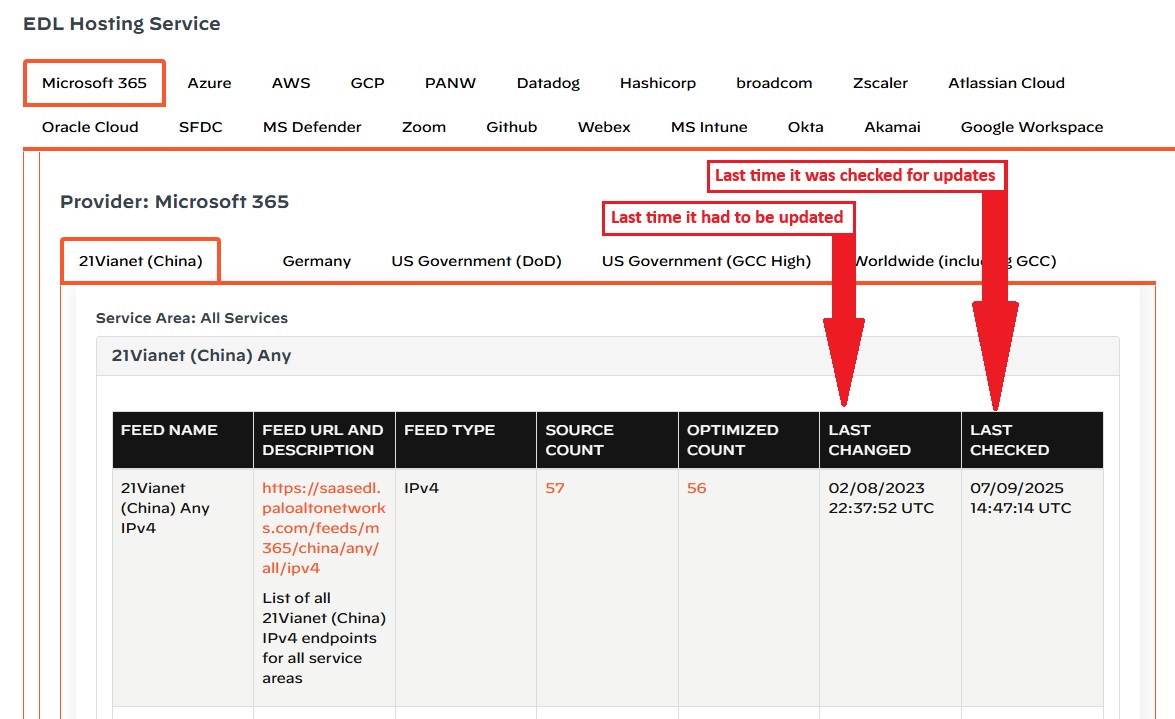Viewport: 1175px width, 719px height.
Task: Select the US Government (DoD) tab
Action: pyautogui.click(x=476, y=261)
